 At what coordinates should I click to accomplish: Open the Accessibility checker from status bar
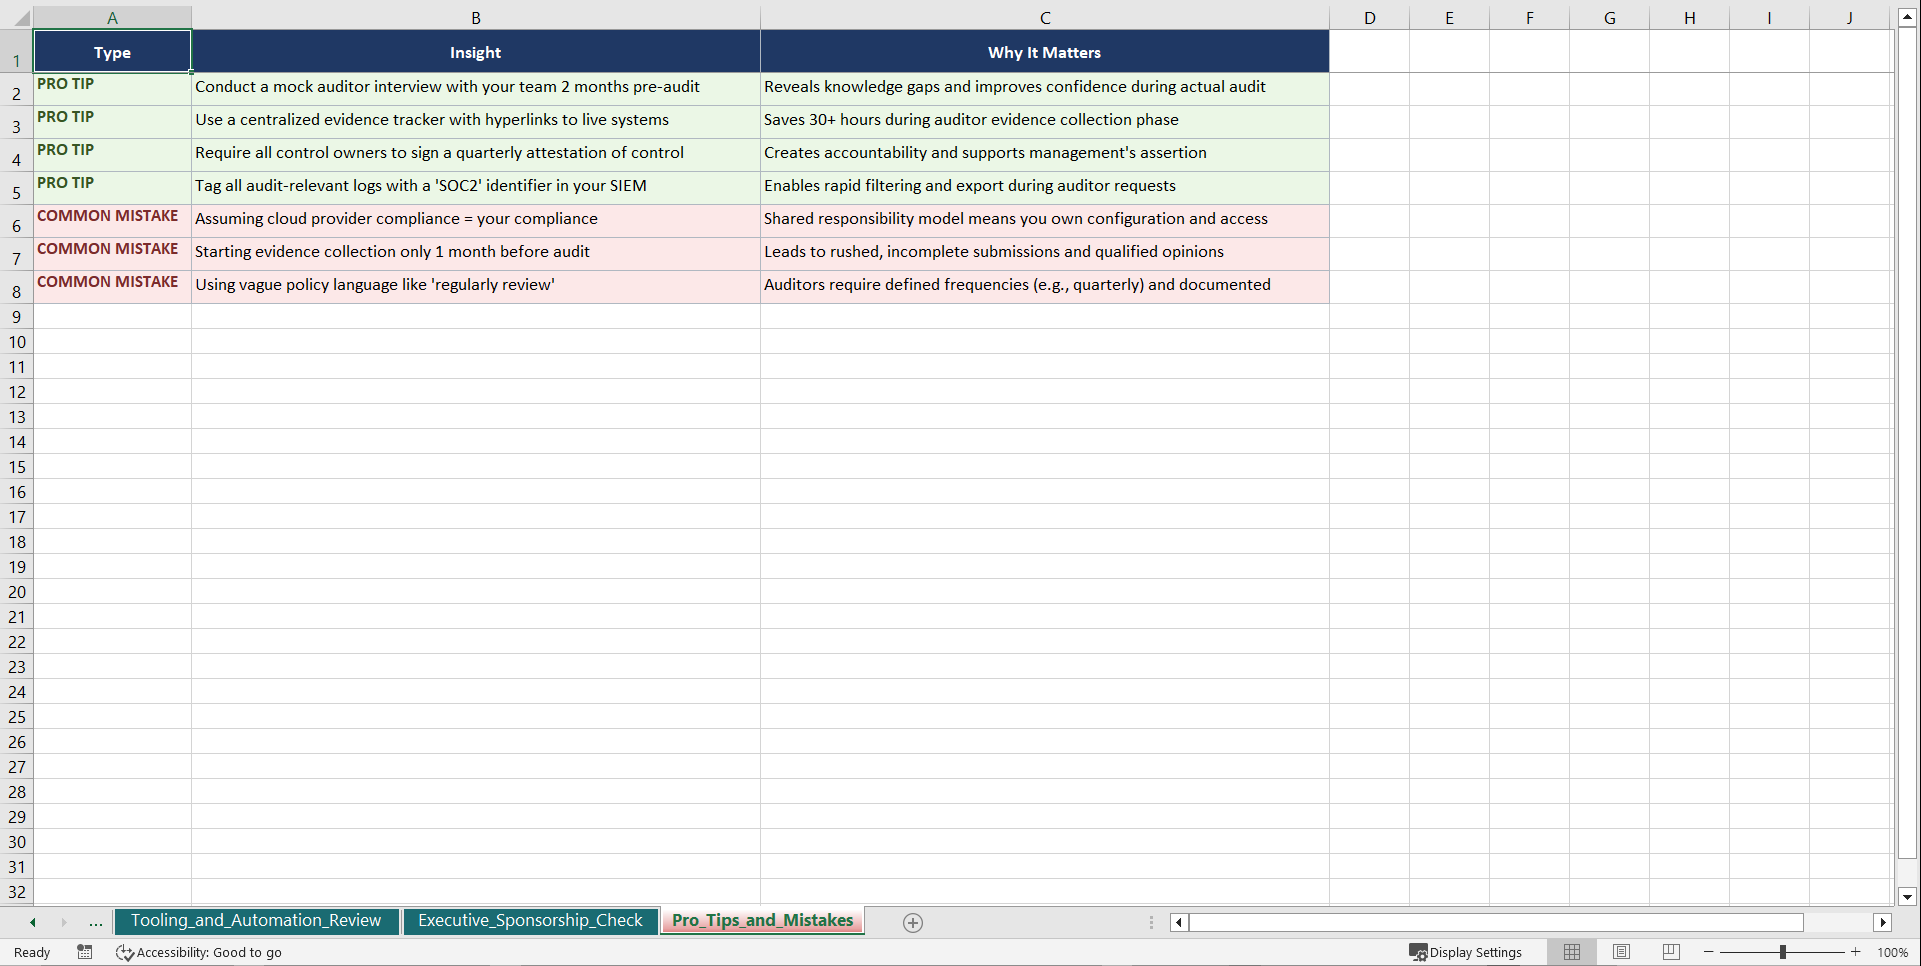199,952
